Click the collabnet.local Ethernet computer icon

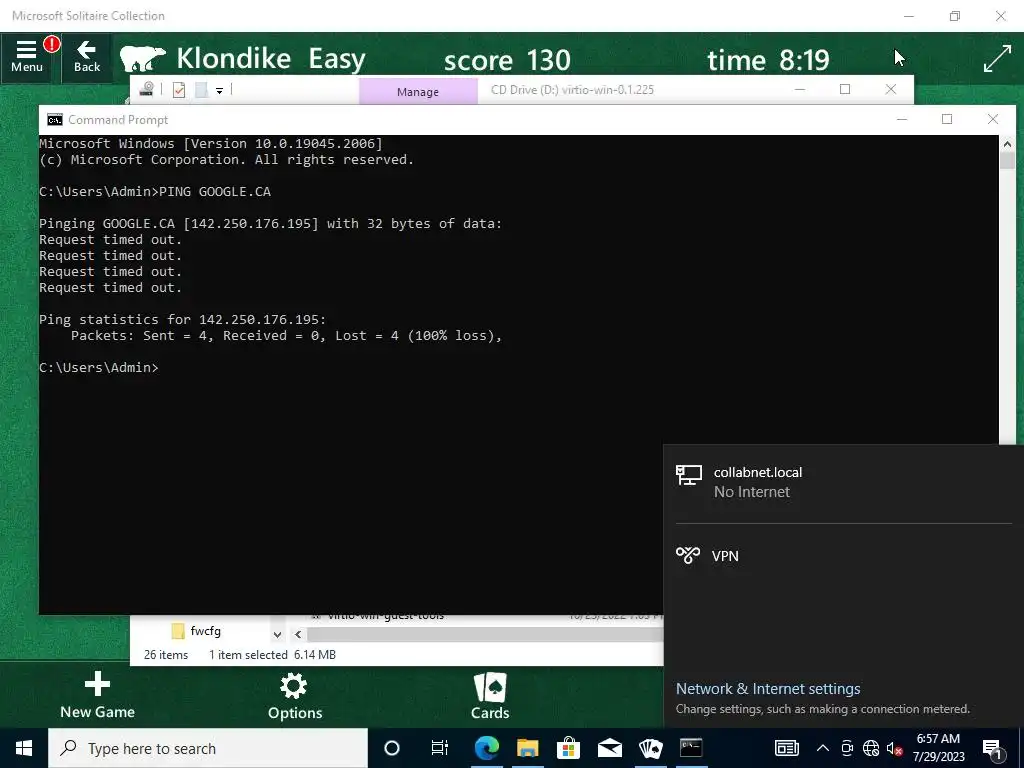688,475
